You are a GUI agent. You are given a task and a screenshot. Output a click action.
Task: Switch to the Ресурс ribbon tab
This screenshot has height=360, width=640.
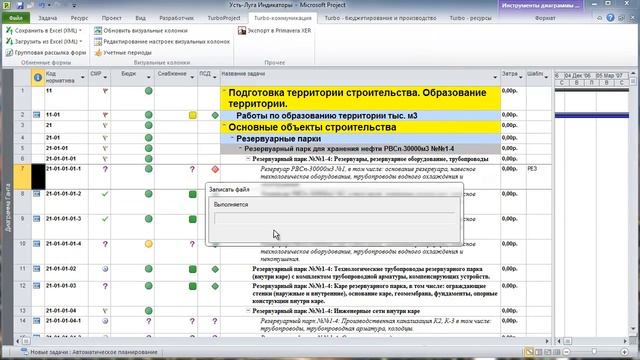79,18
